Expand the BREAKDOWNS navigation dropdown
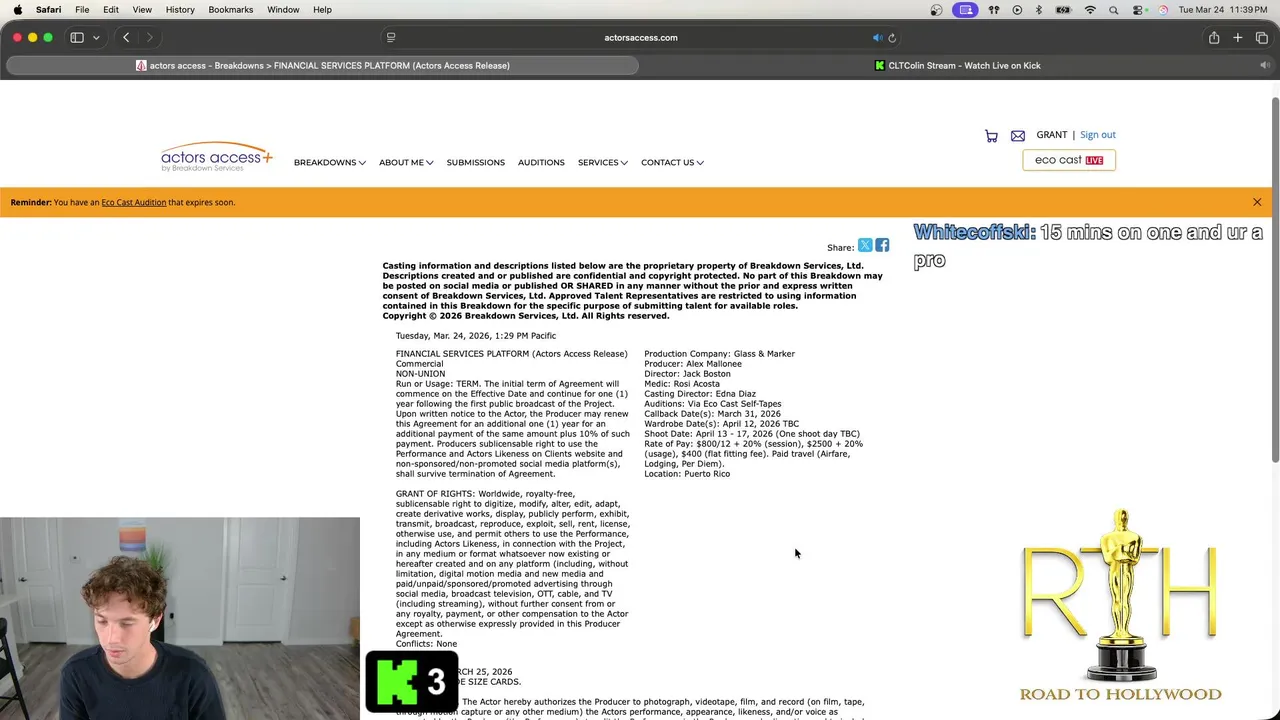Viewport: 1280px width, 720px height. (x=329, y=163)
